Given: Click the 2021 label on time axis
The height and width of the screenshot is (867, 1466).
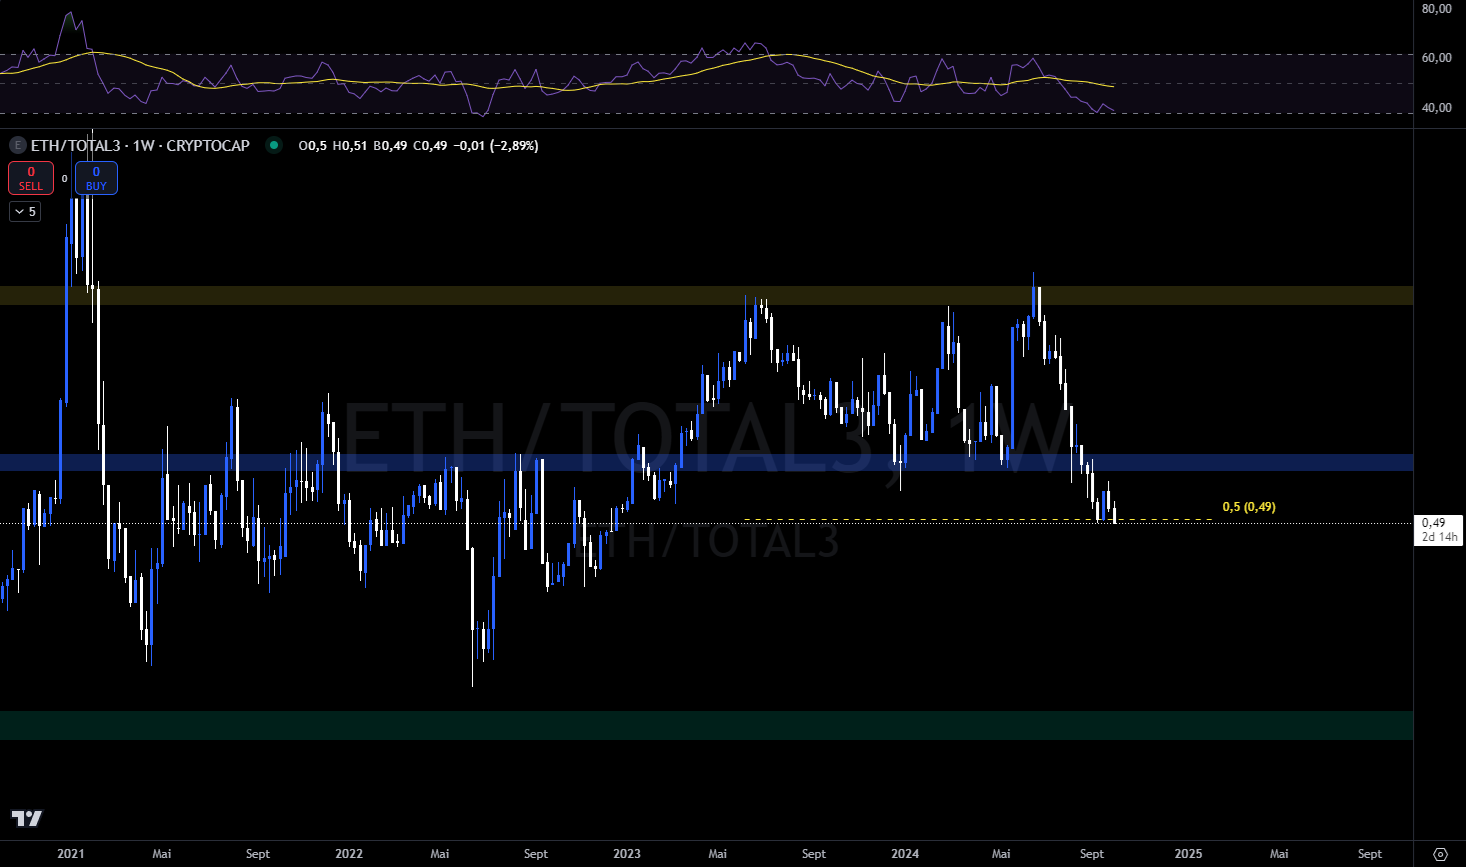Looking at the screenshot, I should click(x=71, y=854).
